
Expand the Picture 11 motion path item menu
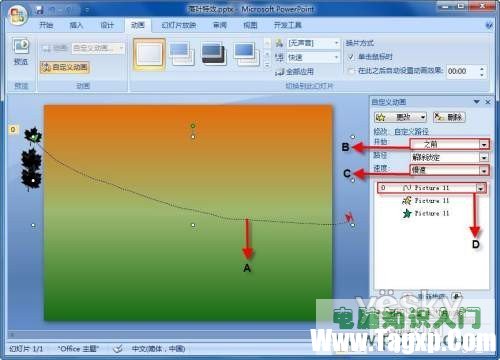(480, 188)
